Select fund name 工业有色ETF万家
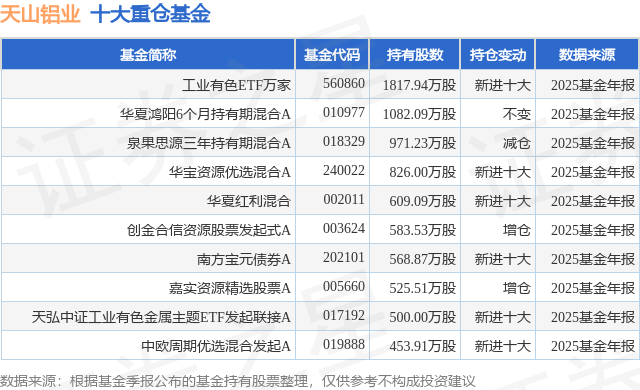The height and width of the screenshot is (390, 640). [236, 85]
